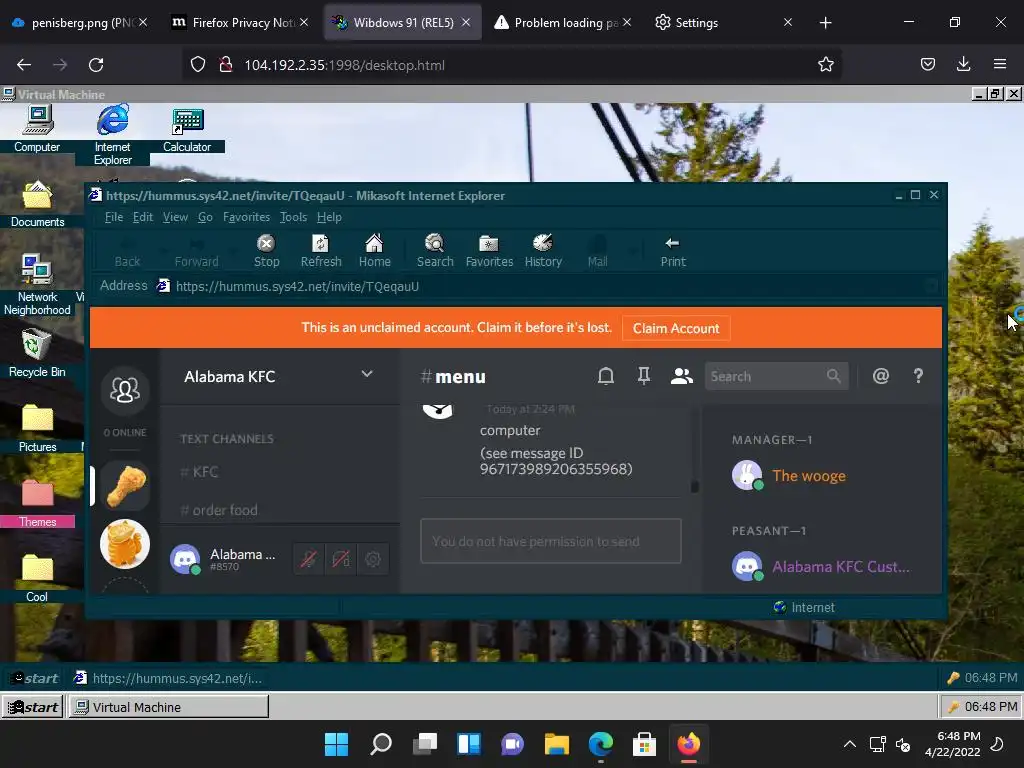
Task: Open a new Firefox tab
Action: [x=825, y=23]
